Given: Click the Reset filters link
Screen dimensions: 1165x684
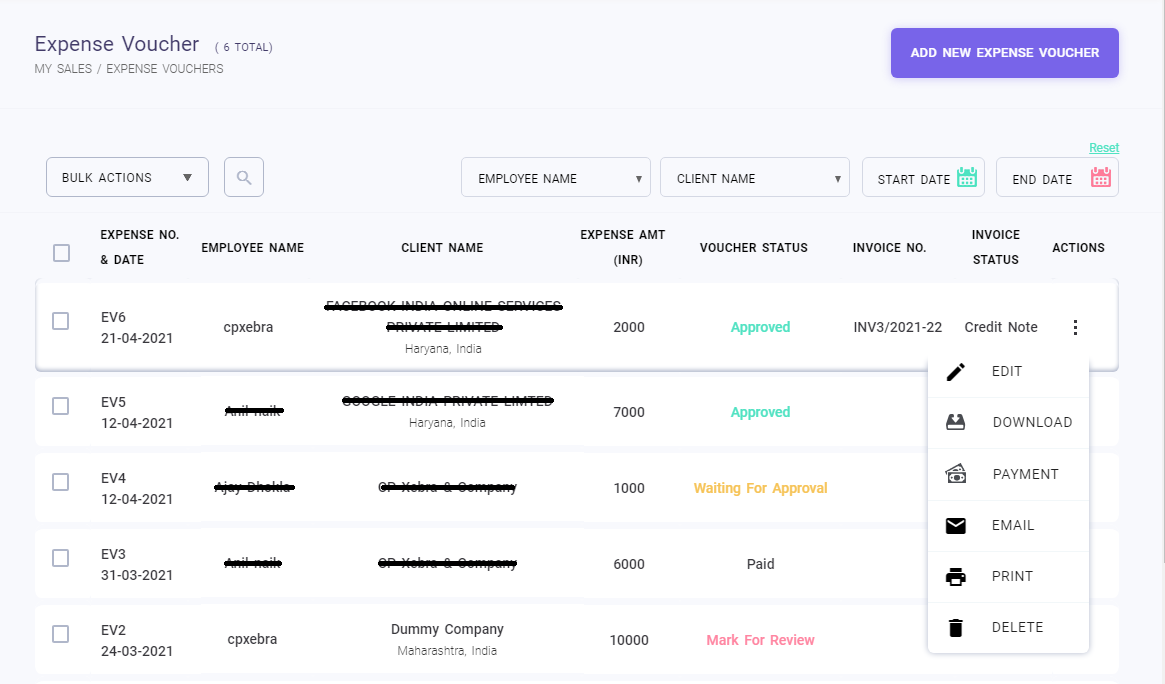Looking at the screenshot, I should click(x=1103, y=148).
